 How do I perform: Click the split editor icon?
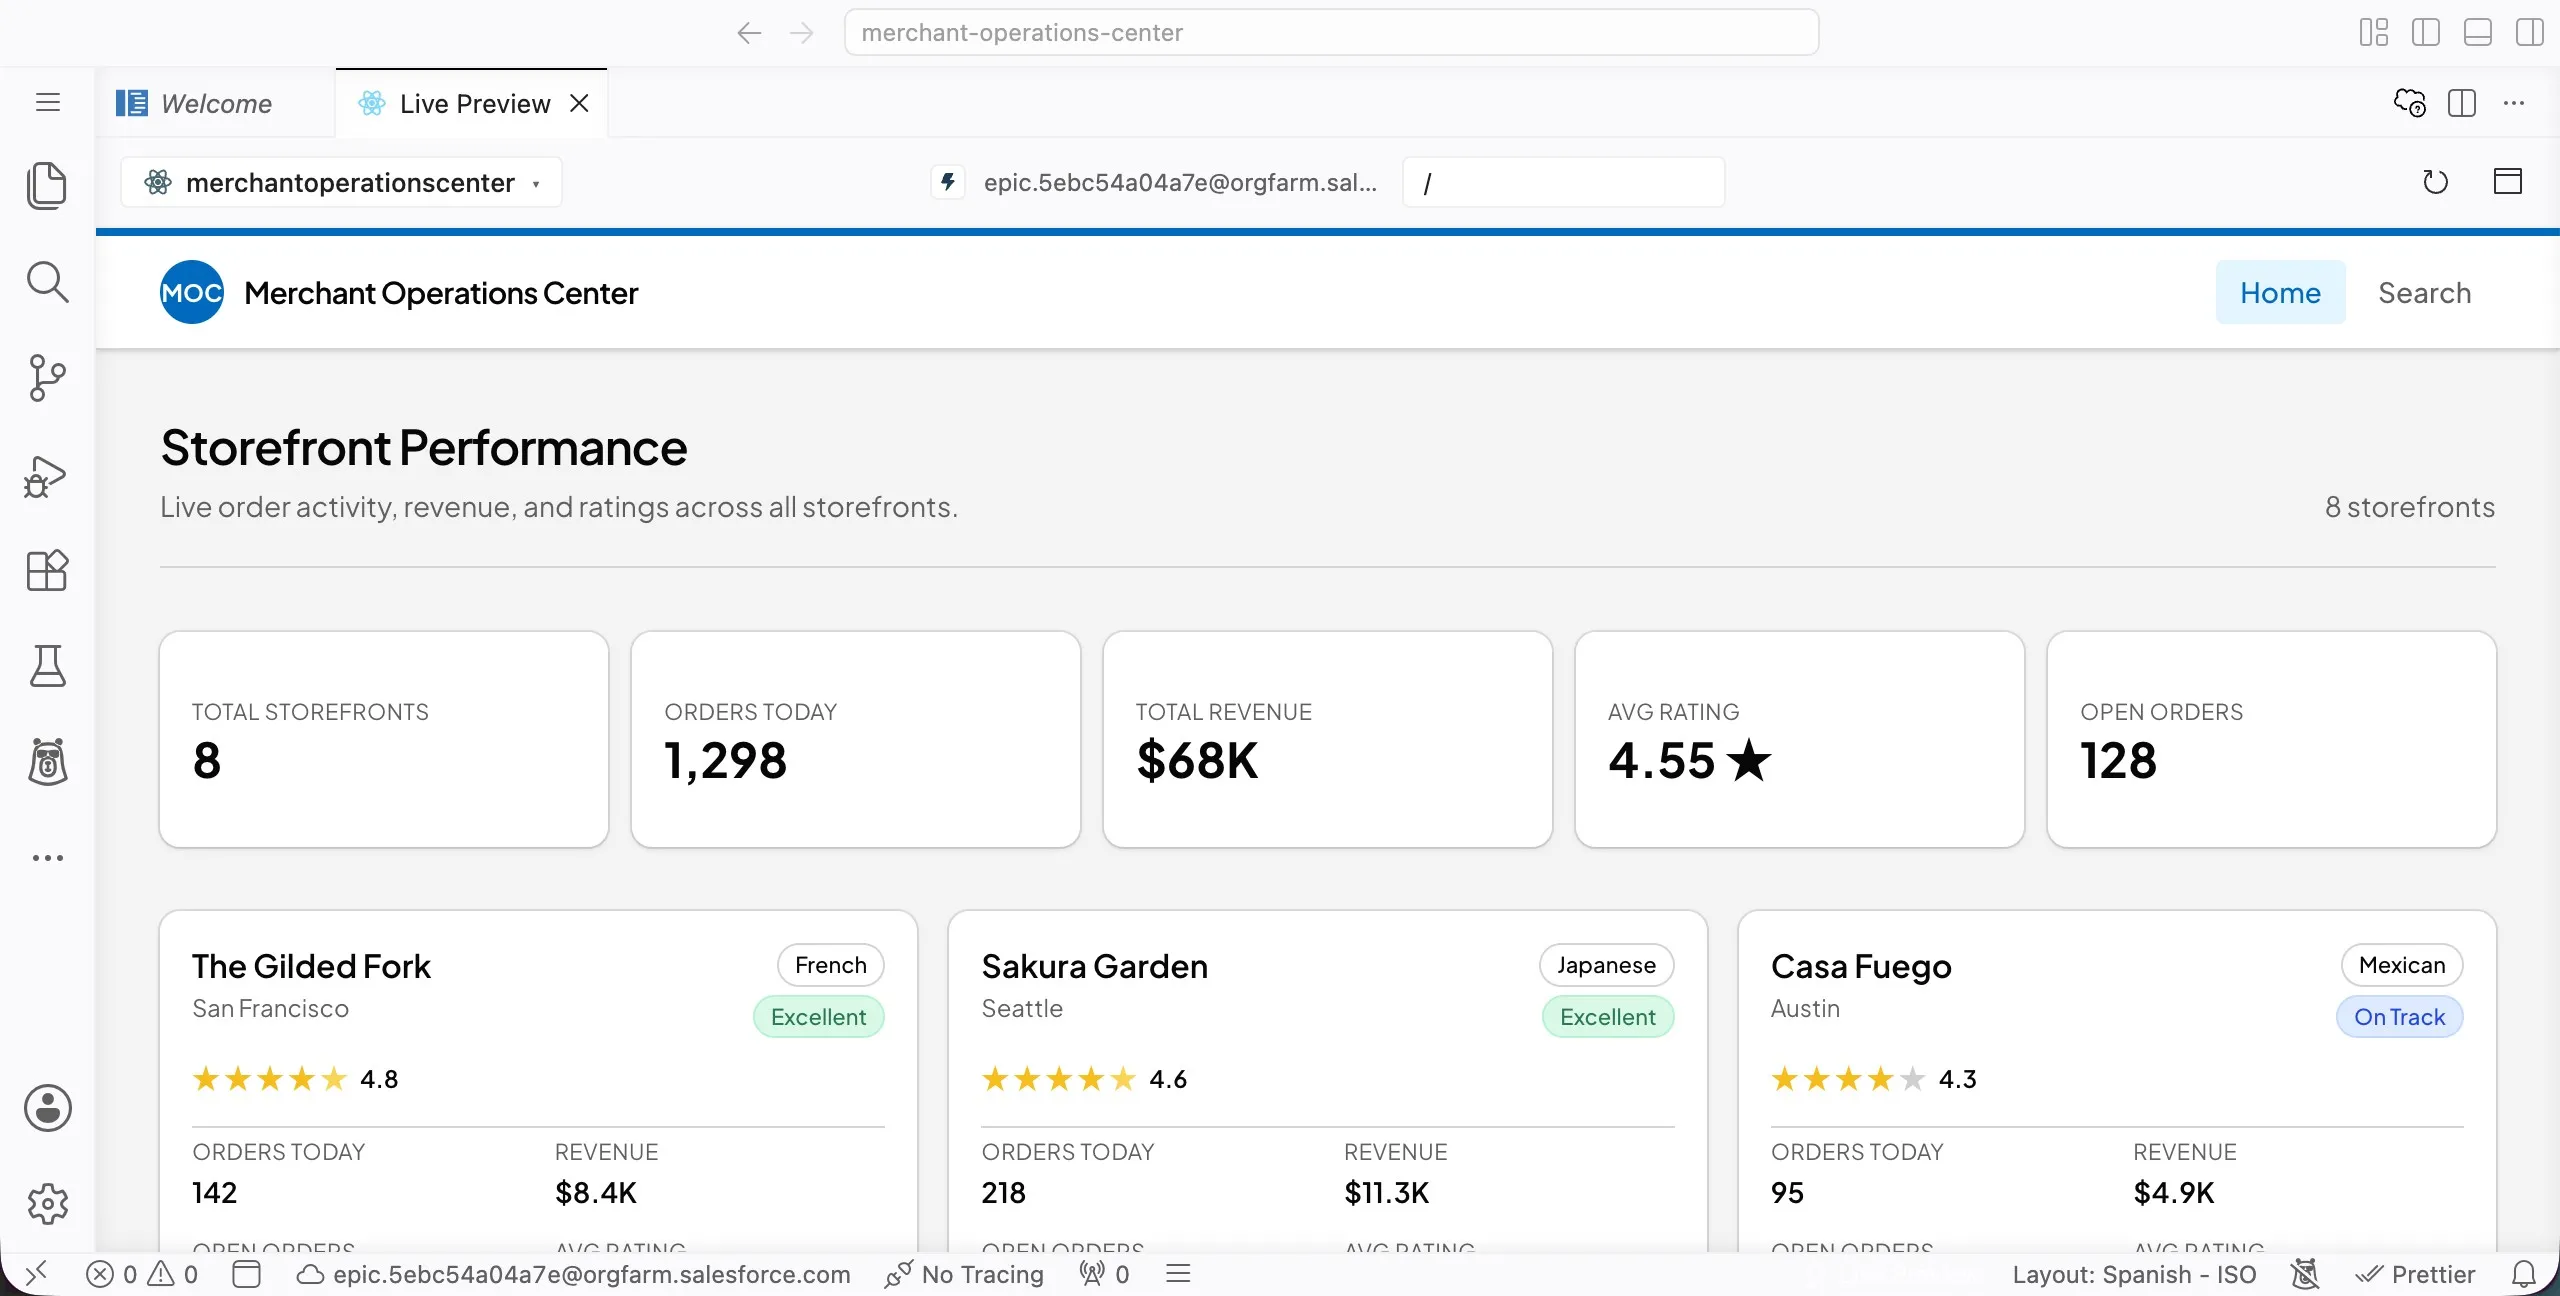click(2462, 103)
